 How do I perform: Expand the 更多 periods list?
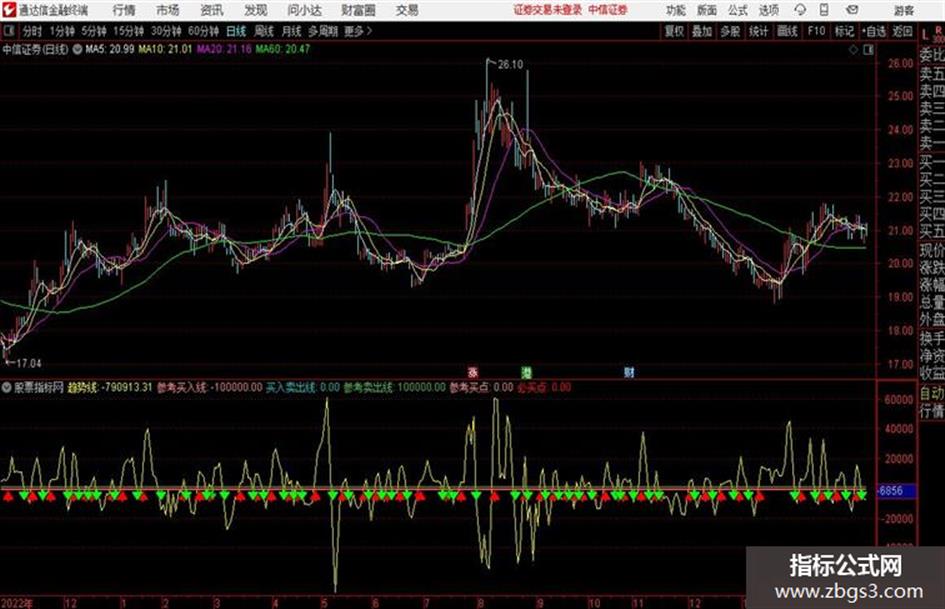[x=358, y=31]
